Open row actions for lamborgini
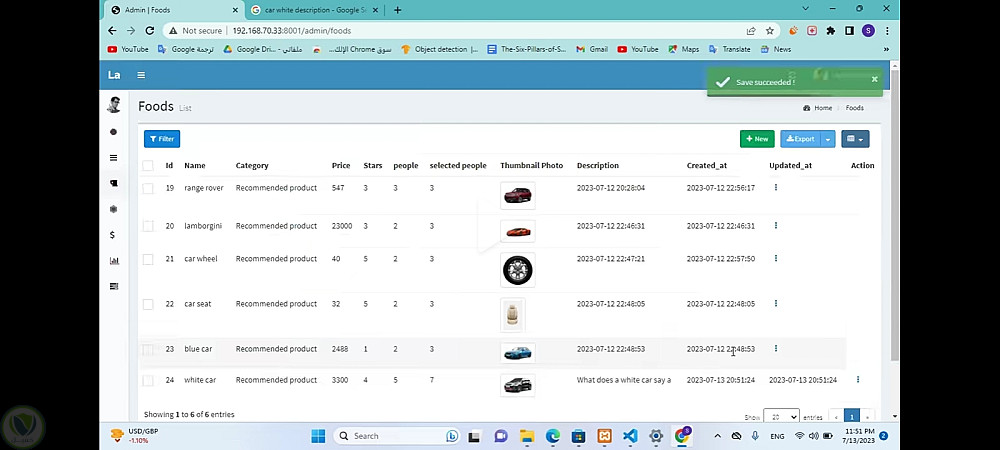 point(776,226)
